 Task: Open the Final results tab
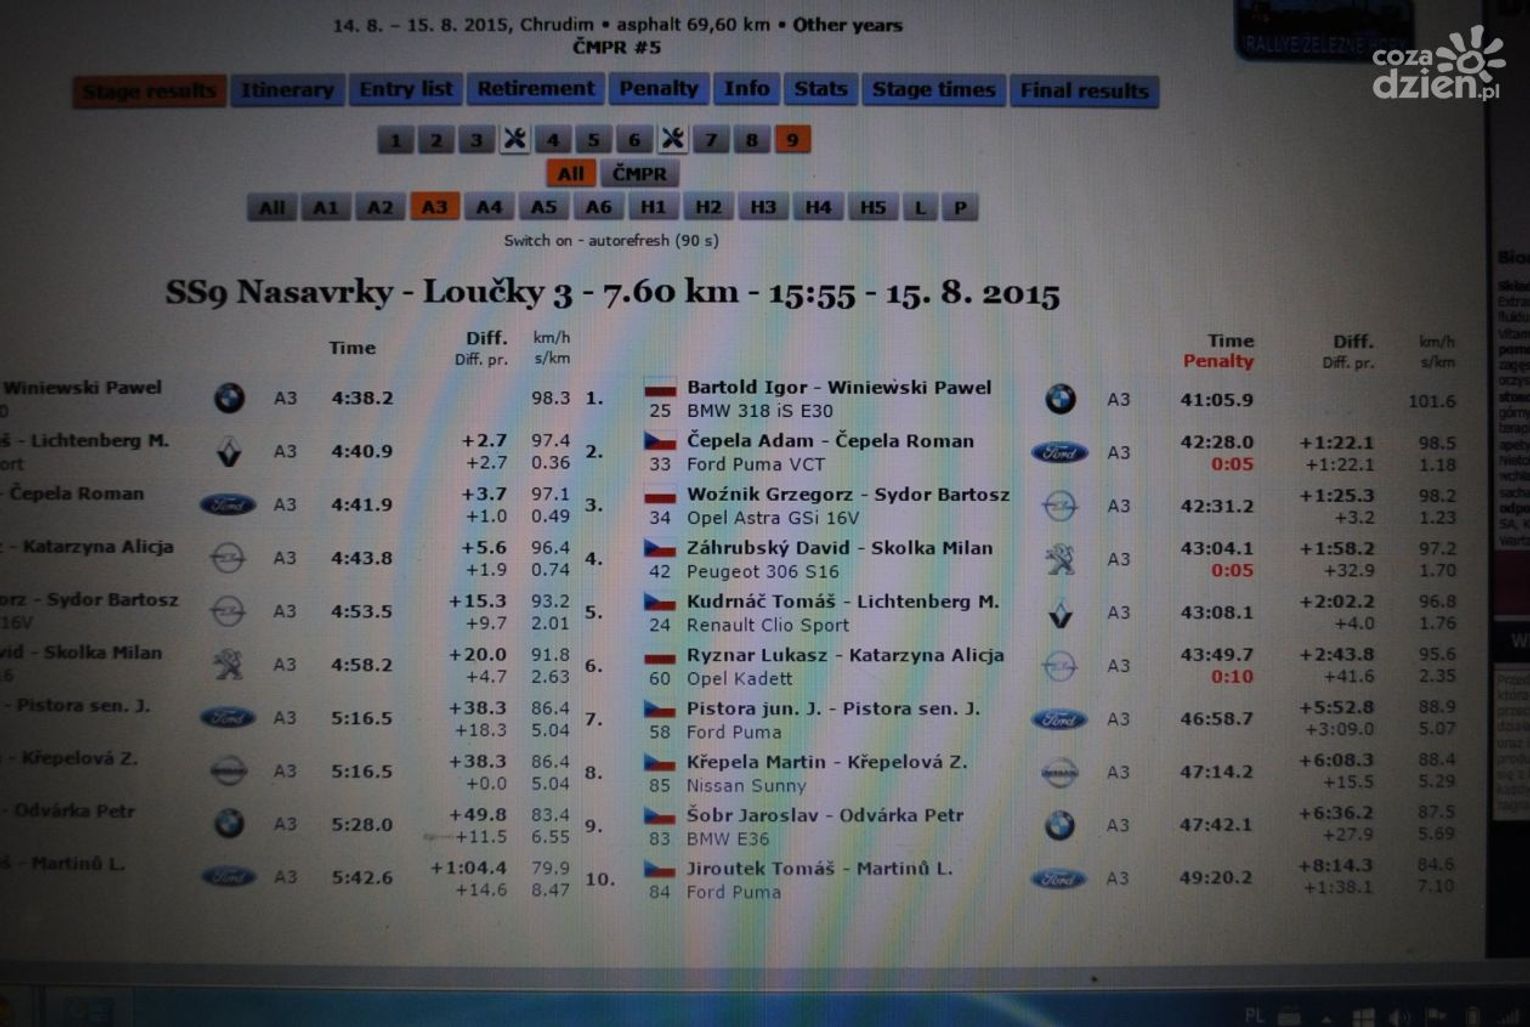pyautogui.click(x=1084, y=92)
